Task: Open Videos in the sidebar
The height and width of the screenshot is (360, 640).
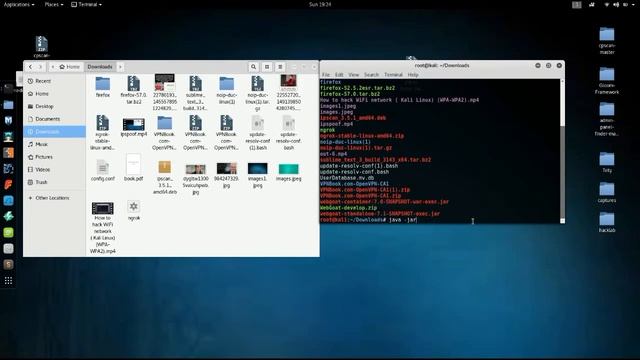Action: pos(54,169)
